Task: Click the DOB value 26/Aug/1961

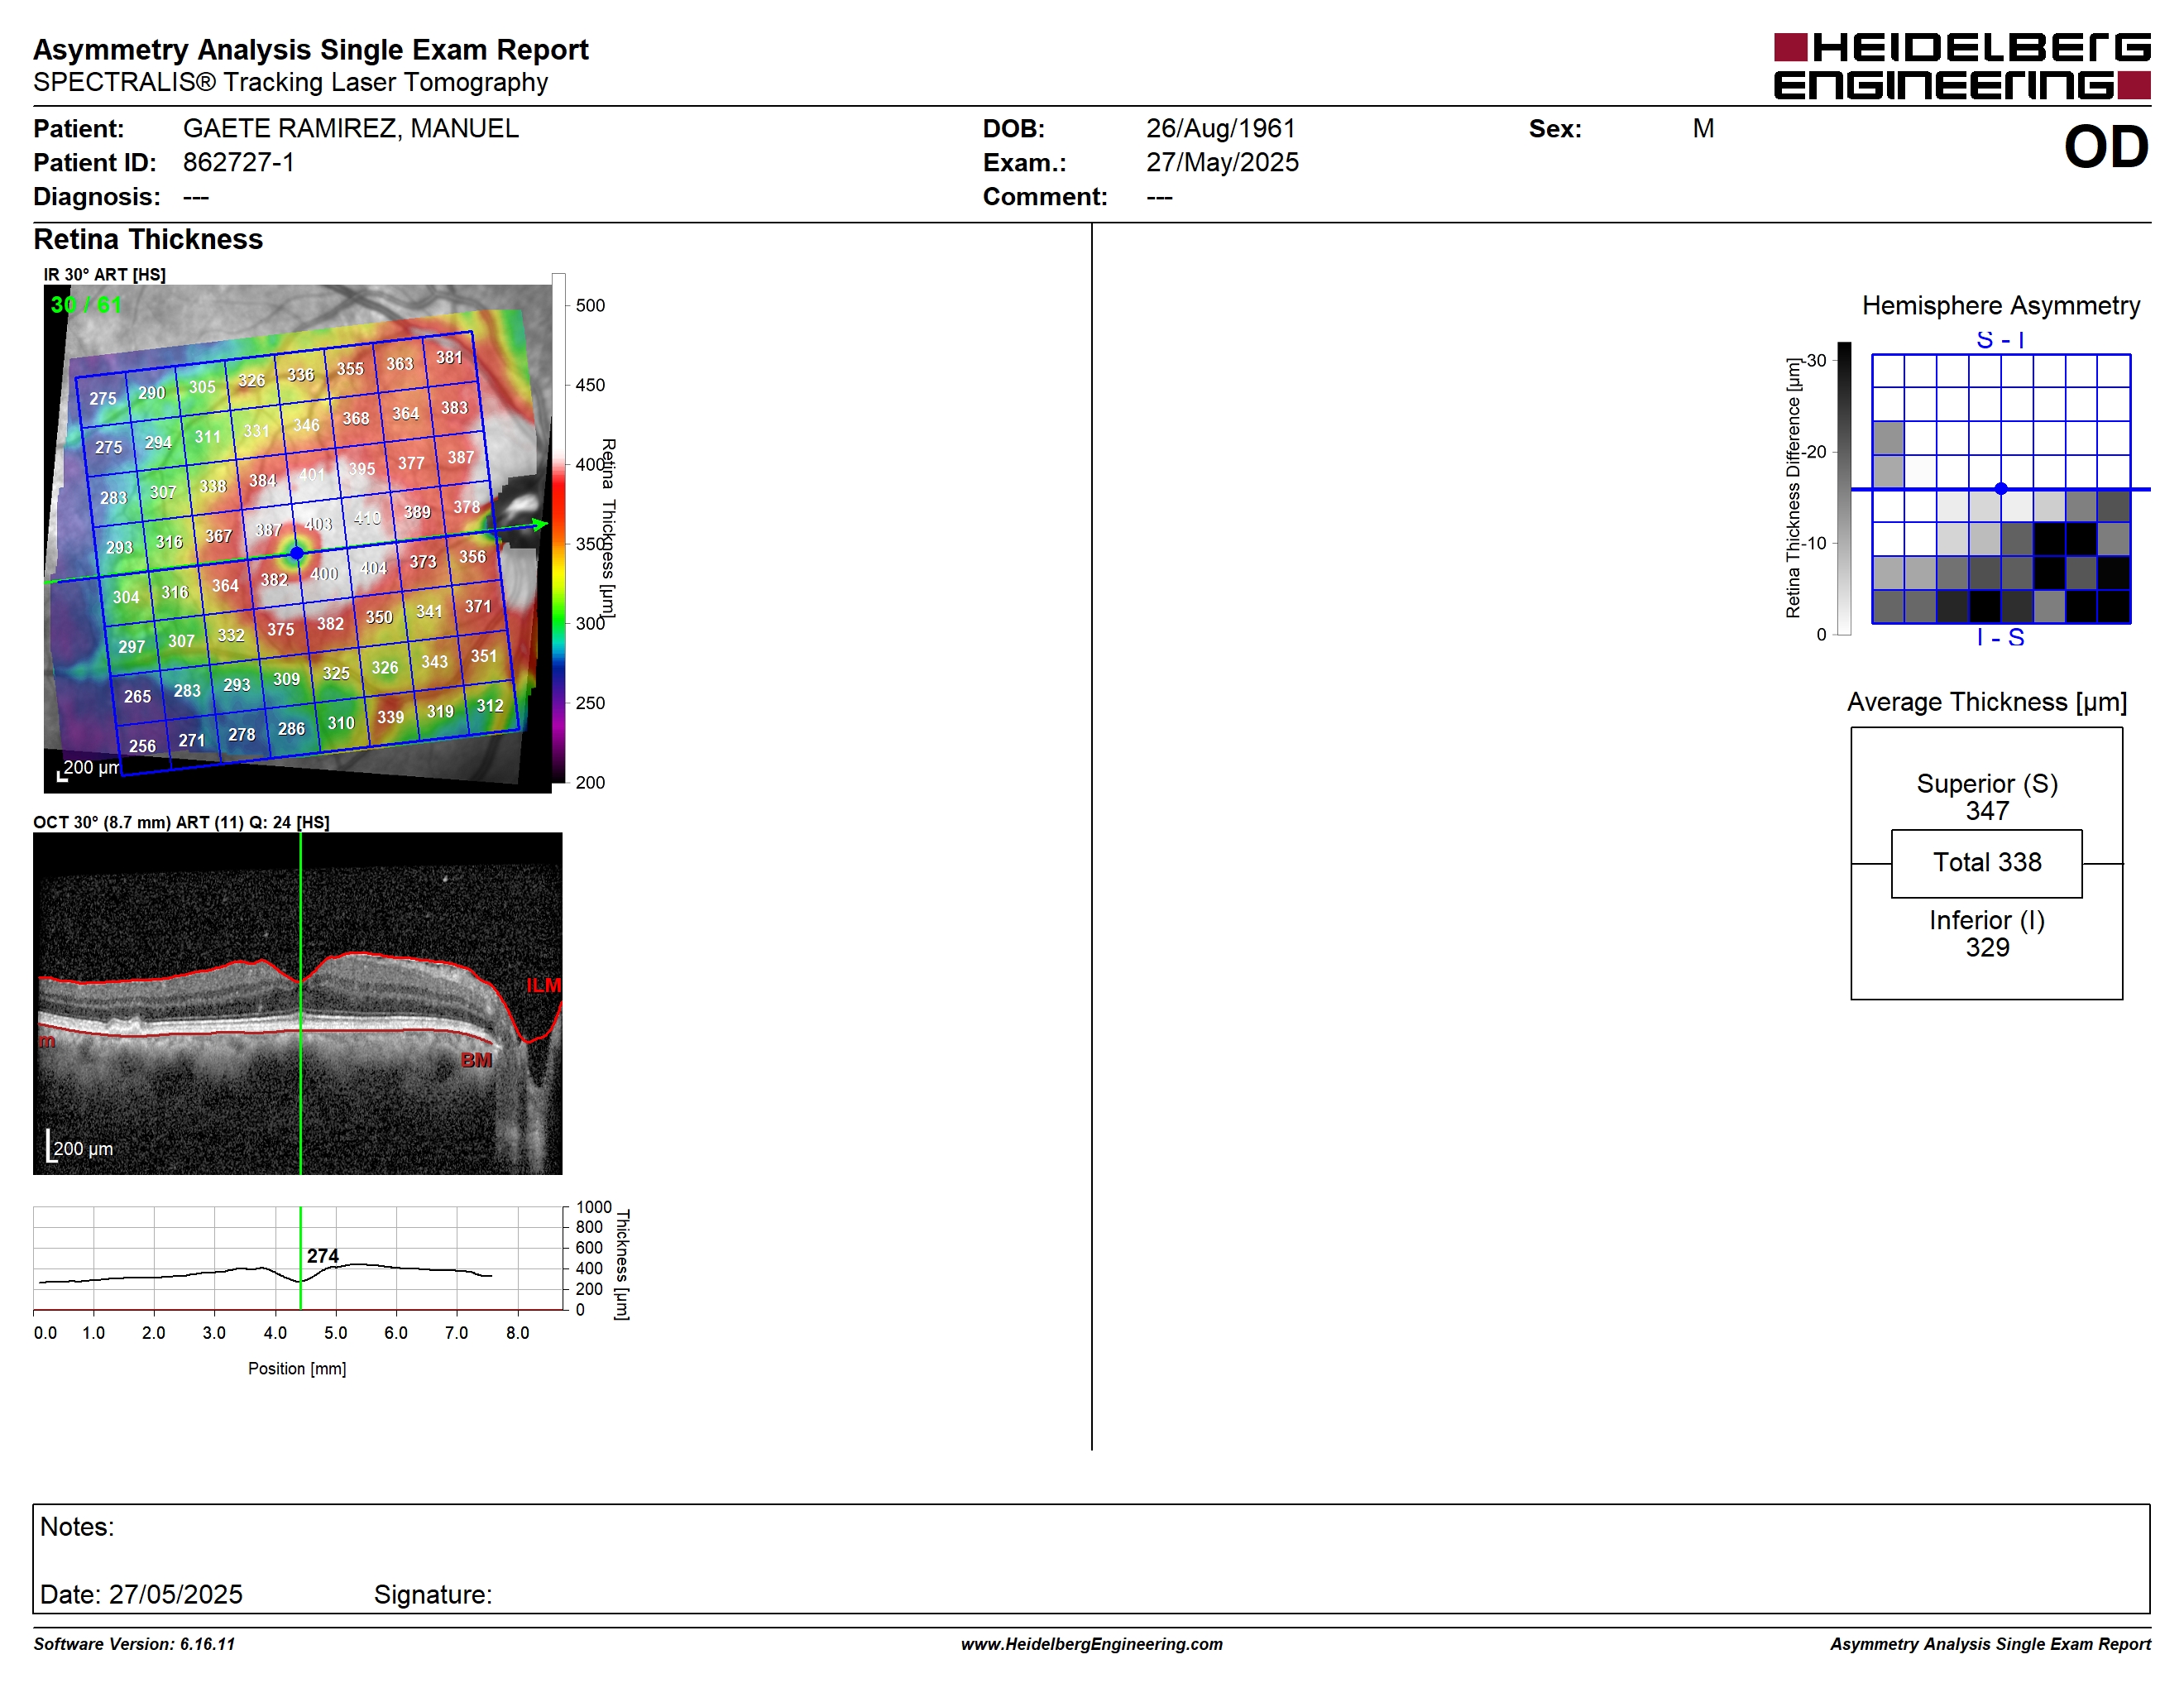Action: tap(1220, 129)
